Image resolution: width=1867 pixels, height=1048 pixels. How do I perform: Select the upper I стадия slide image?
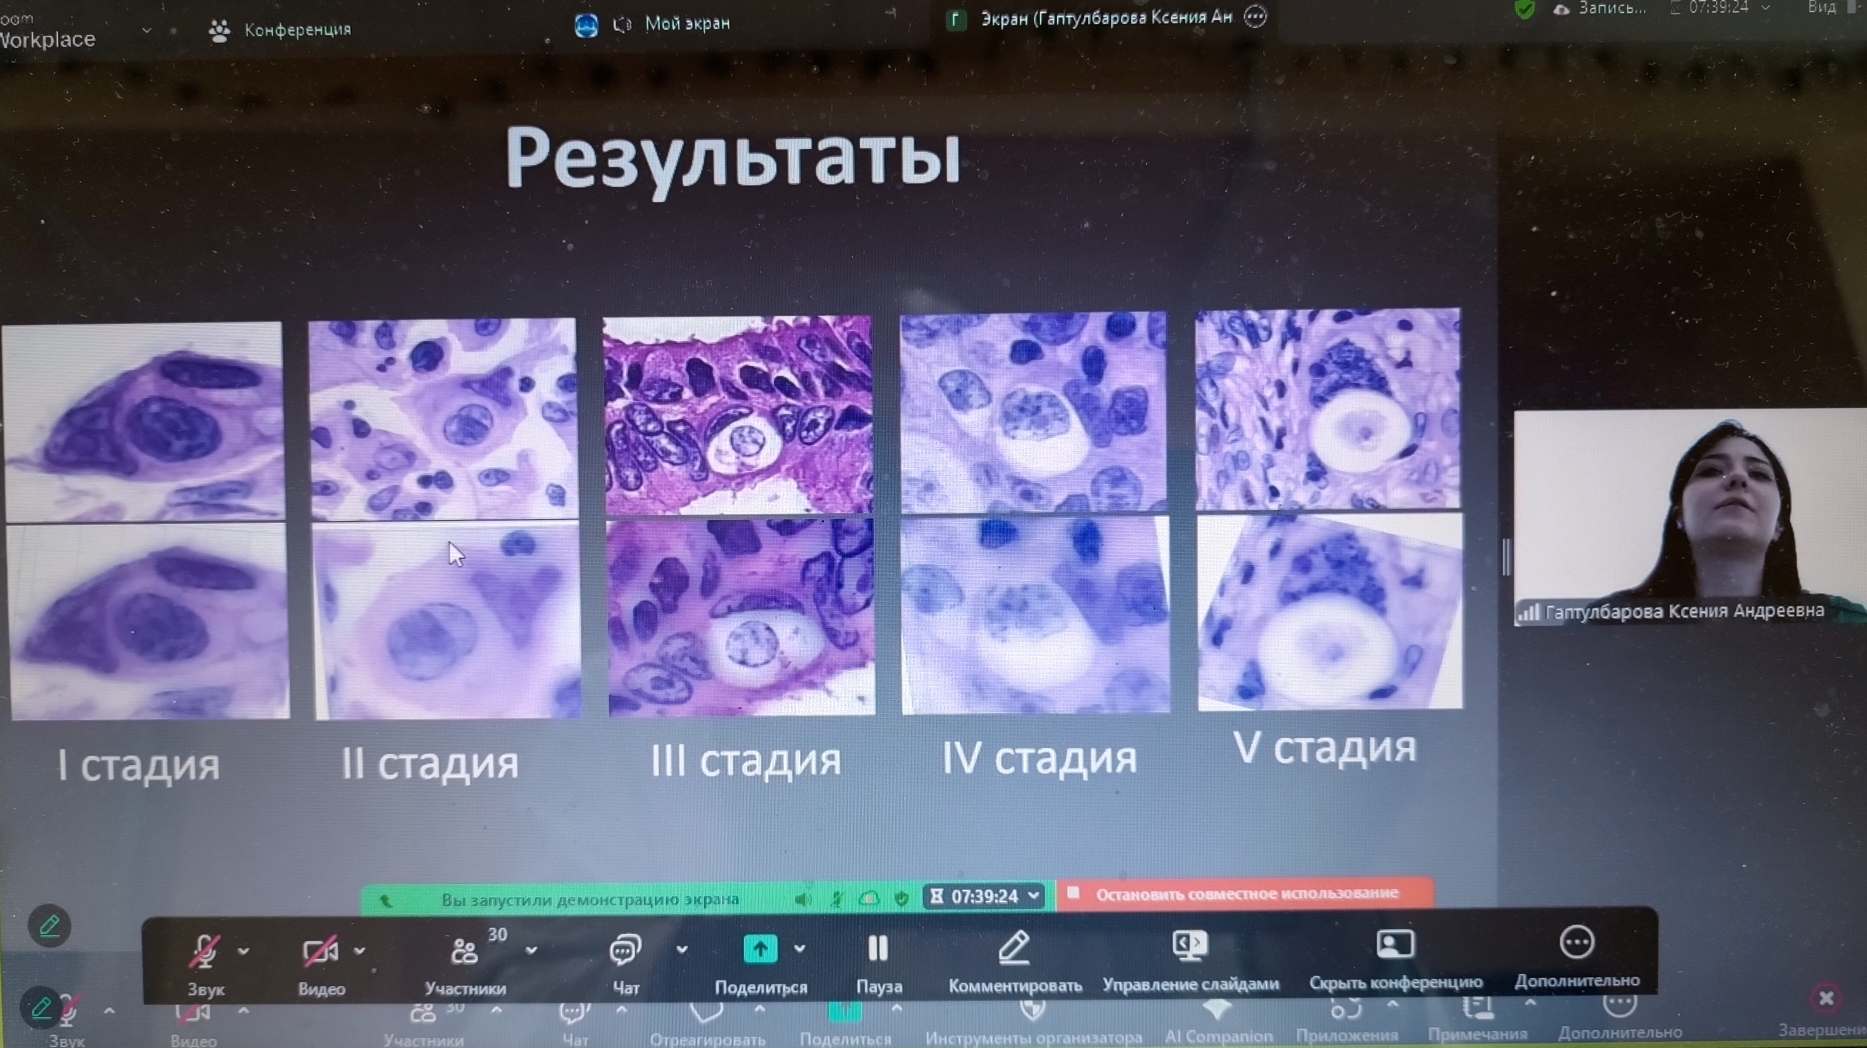tap(143, 421)
